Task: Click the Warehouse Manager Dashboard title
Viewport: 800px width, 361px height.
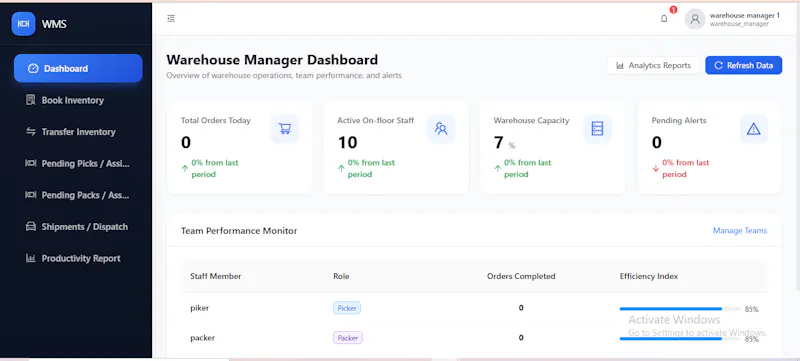Action: [272, 60]
